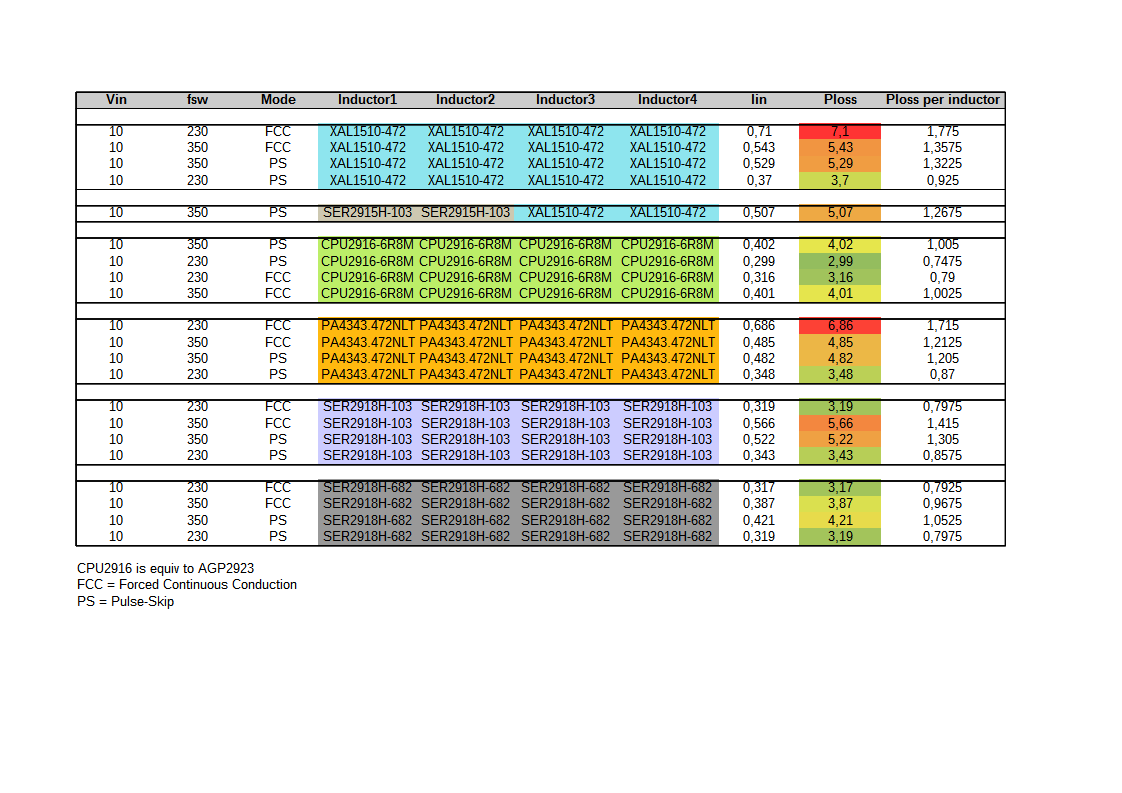Click the Mode column header
This screenshot has width=1122, height=793.
[x=278, y=100]
